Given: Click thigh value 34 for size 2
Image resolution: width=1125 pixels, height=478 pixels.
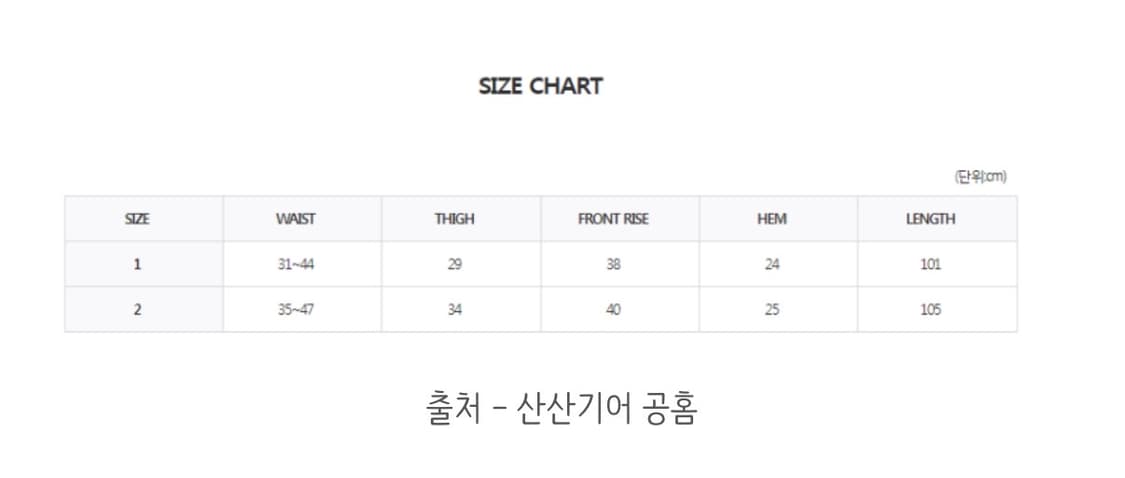Looking at the screenshot, I should point(454,310).
